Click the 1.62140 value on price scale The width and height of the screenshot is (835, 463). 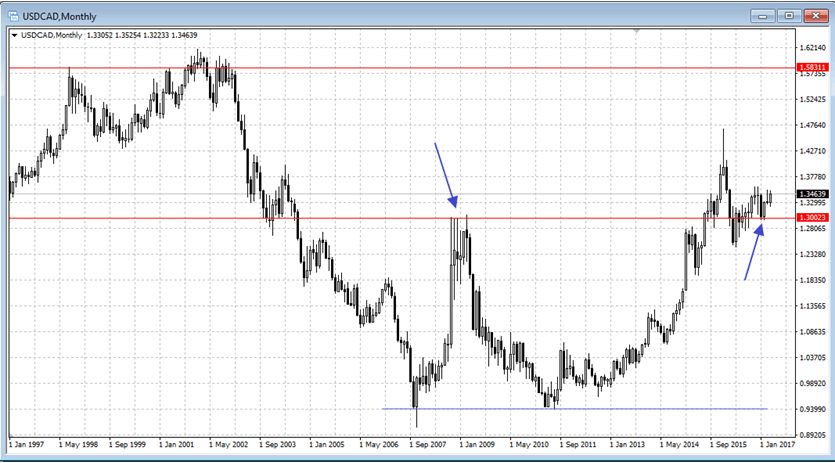810,47
